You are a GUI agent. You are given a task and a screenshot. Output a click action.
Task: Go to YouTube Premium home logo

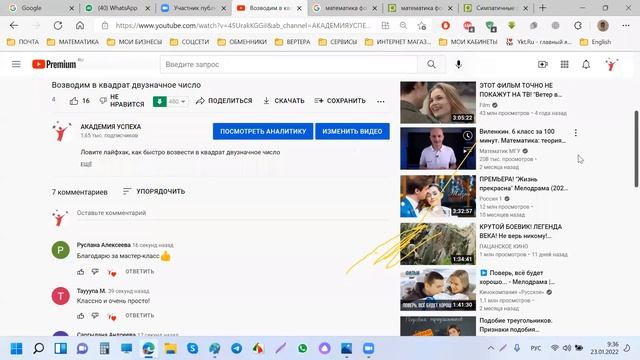54,64
